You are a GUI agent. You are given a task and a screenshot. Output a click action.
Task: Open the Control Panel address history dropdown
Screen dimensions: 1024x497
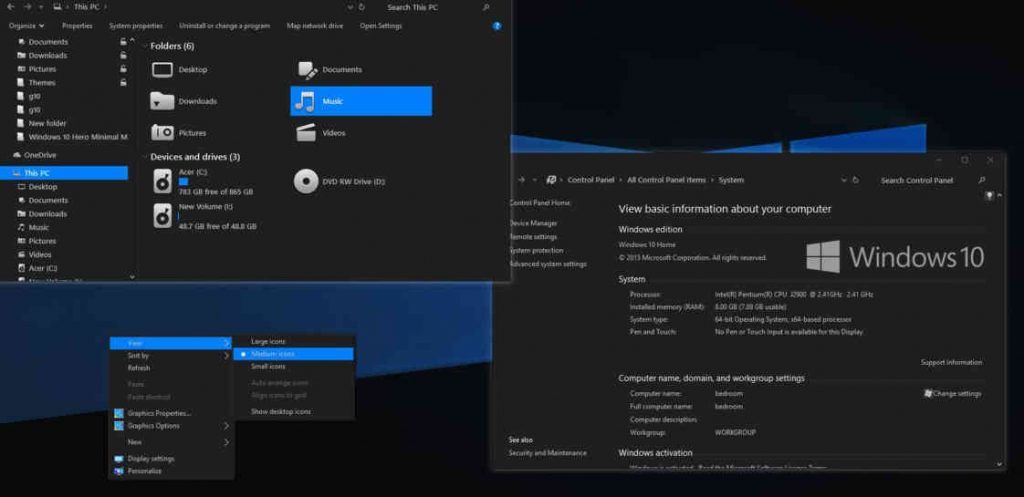pos(843,180)
